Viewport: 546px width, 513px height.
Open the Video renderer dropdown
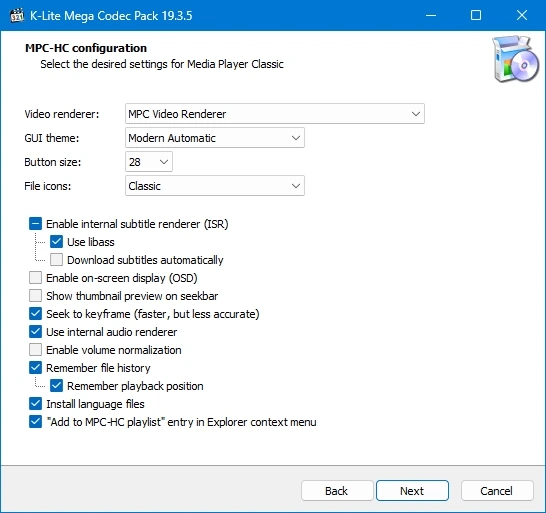275,114
